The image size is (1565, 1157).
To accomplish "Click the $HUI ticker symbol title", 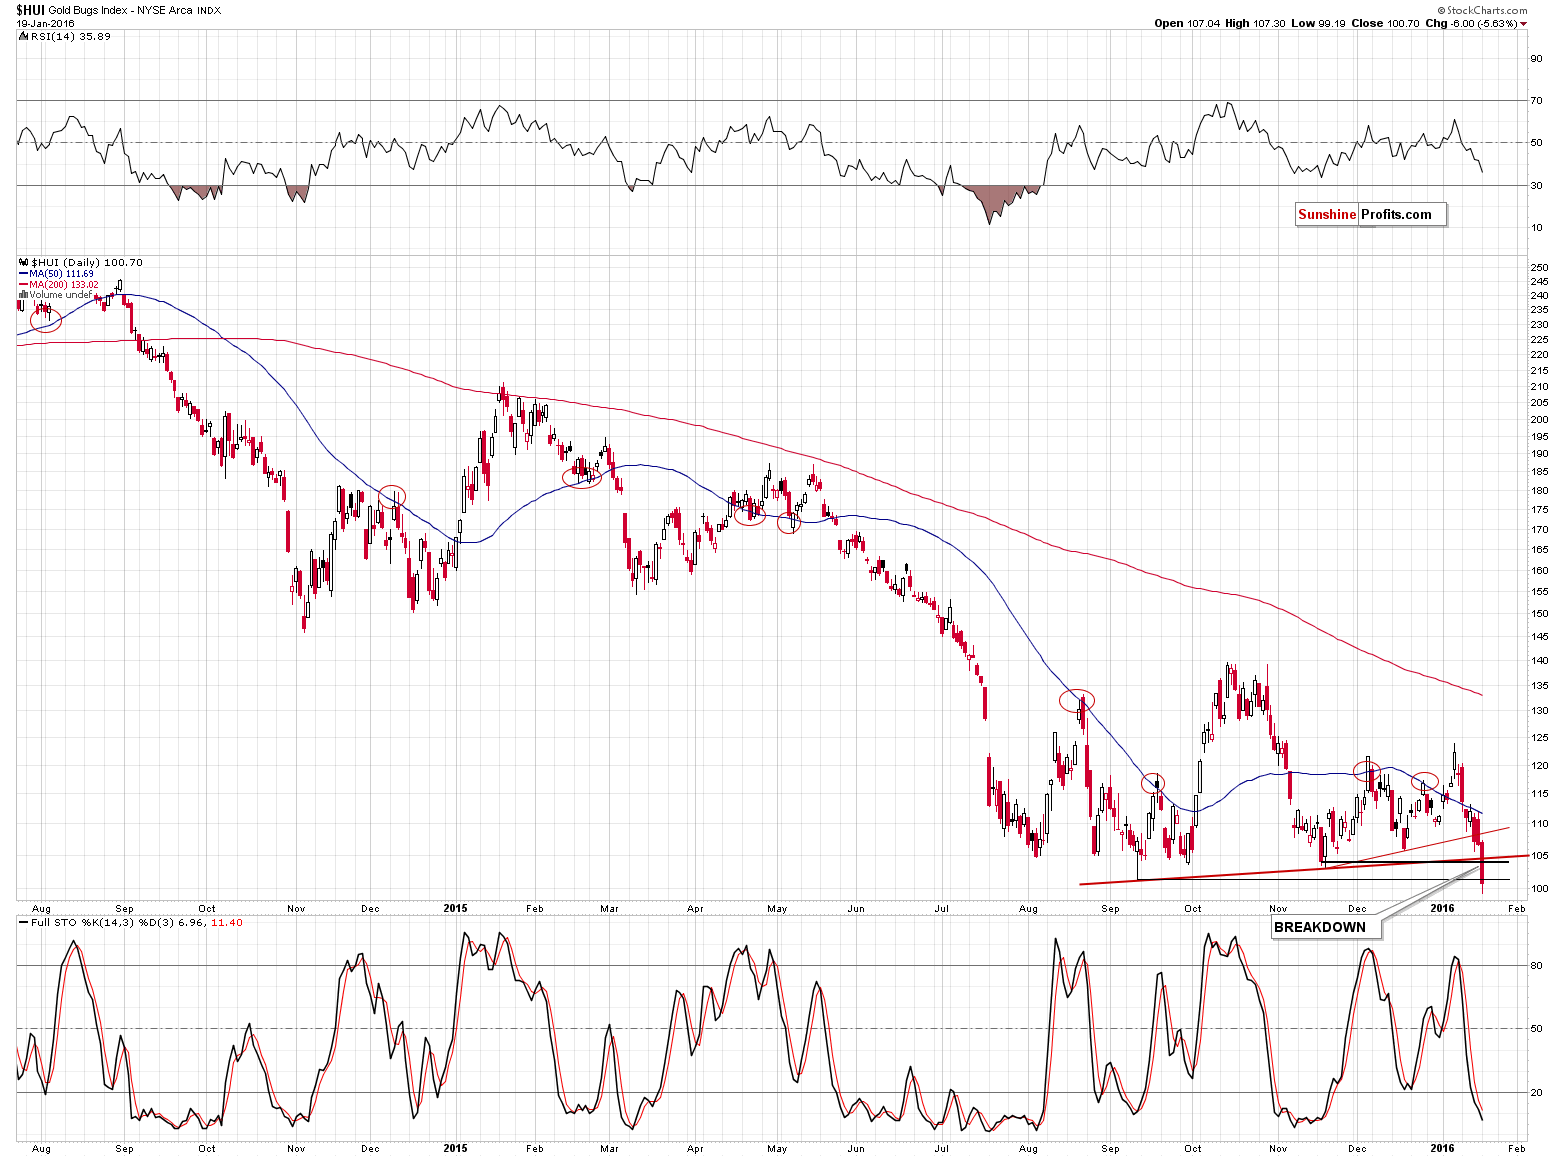I will (30, 10).
